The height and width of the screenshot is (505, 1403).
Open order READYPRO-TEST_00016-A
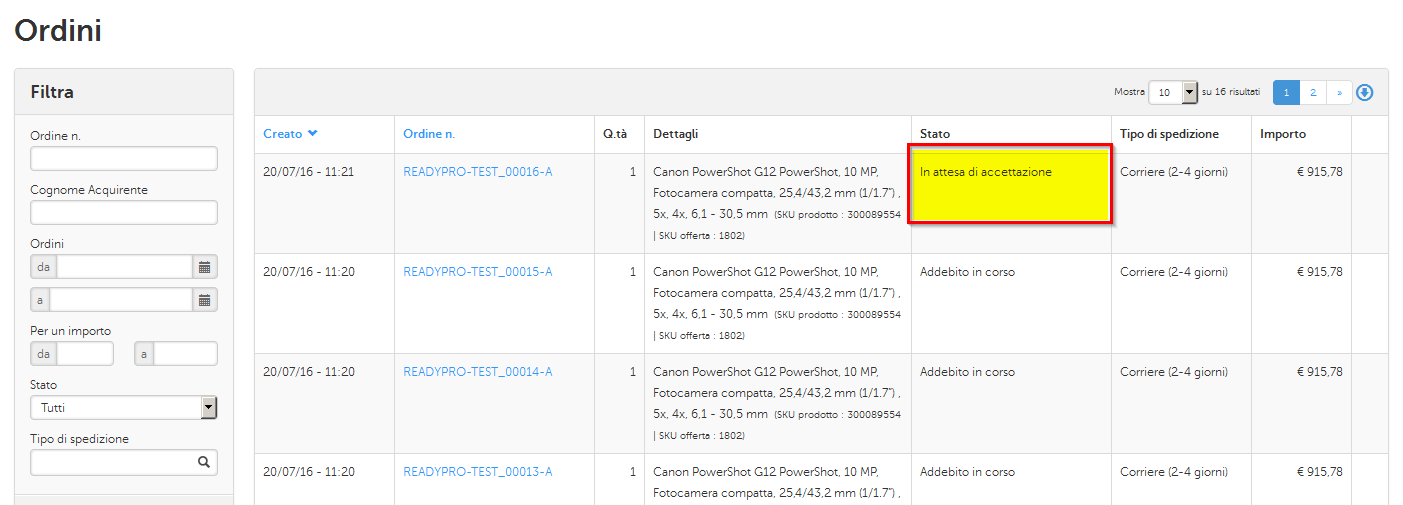[477, 172]
